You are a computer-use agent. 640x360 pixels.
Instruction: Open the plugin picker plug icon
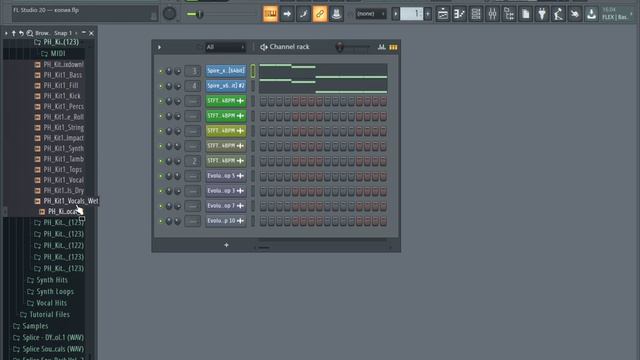[x=542, y=14]
